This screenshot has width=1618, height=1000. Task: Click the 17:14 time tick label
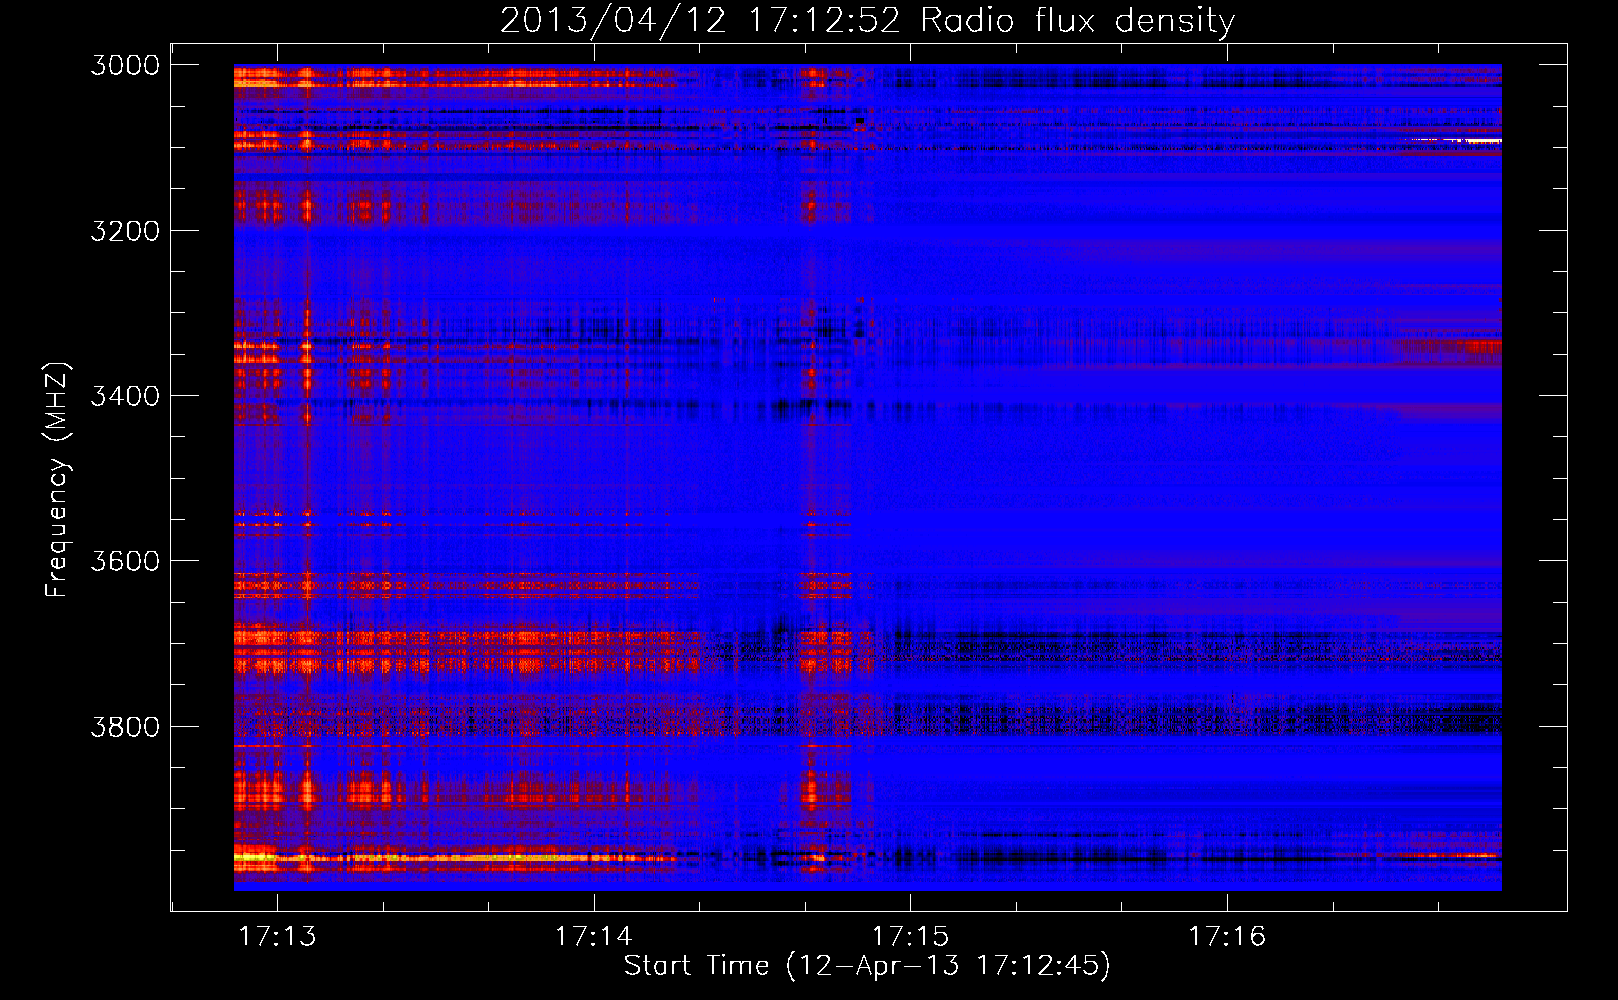tap(594, 936)
